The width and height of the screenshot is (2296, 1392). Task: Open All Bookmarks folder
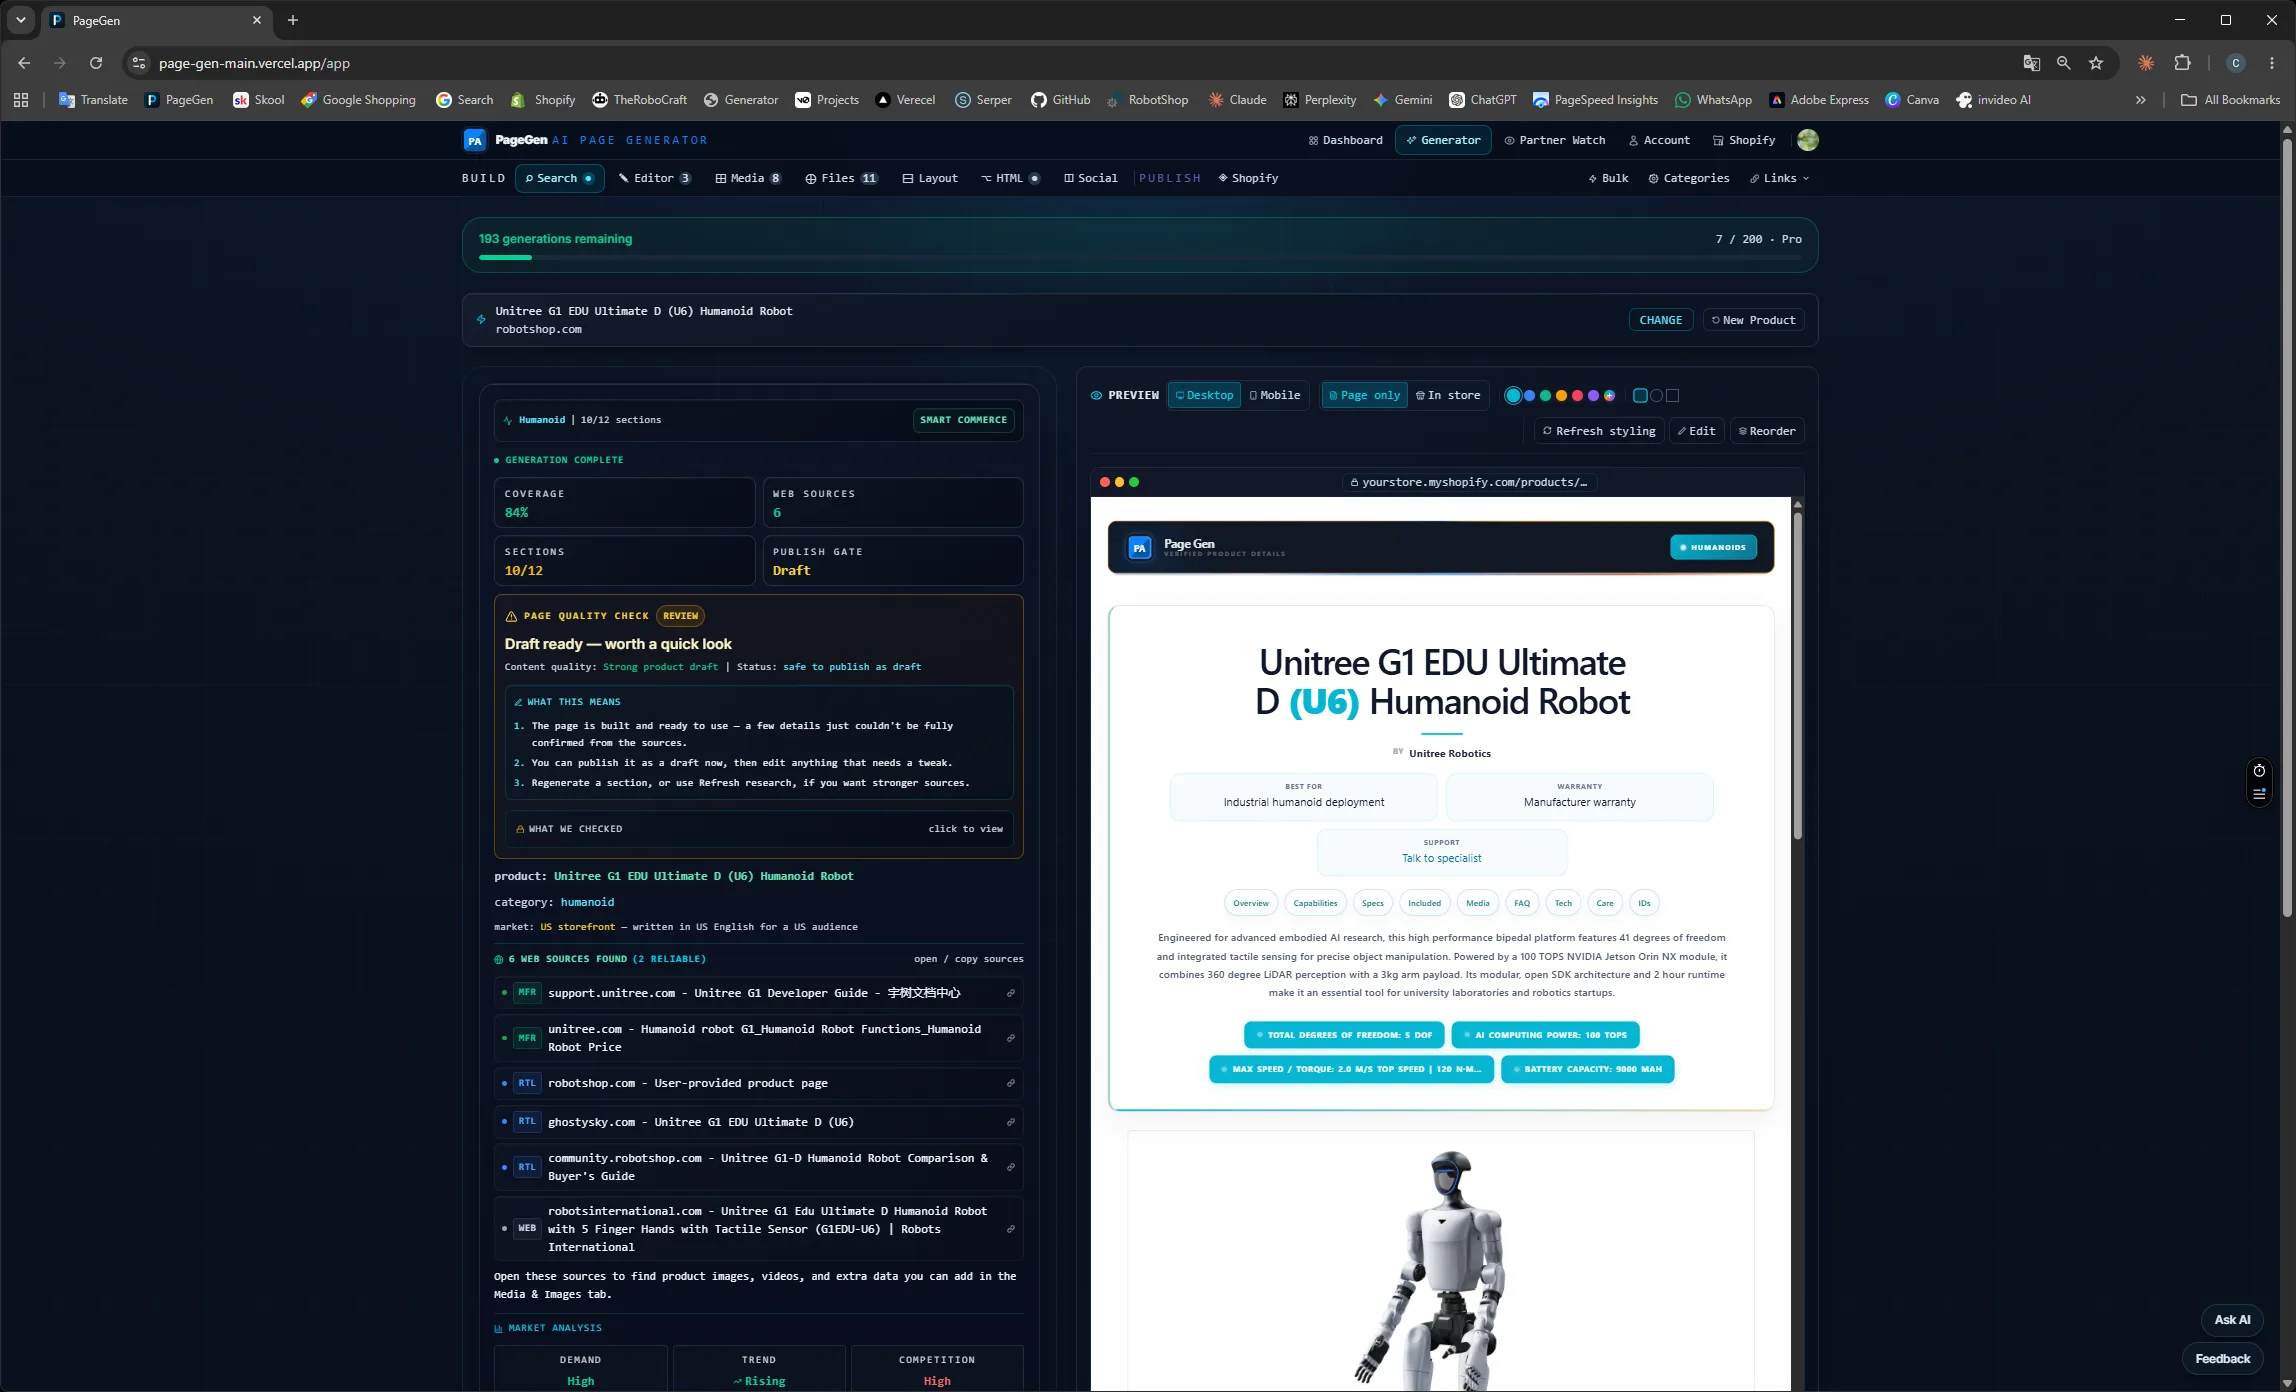point(2230,100)
